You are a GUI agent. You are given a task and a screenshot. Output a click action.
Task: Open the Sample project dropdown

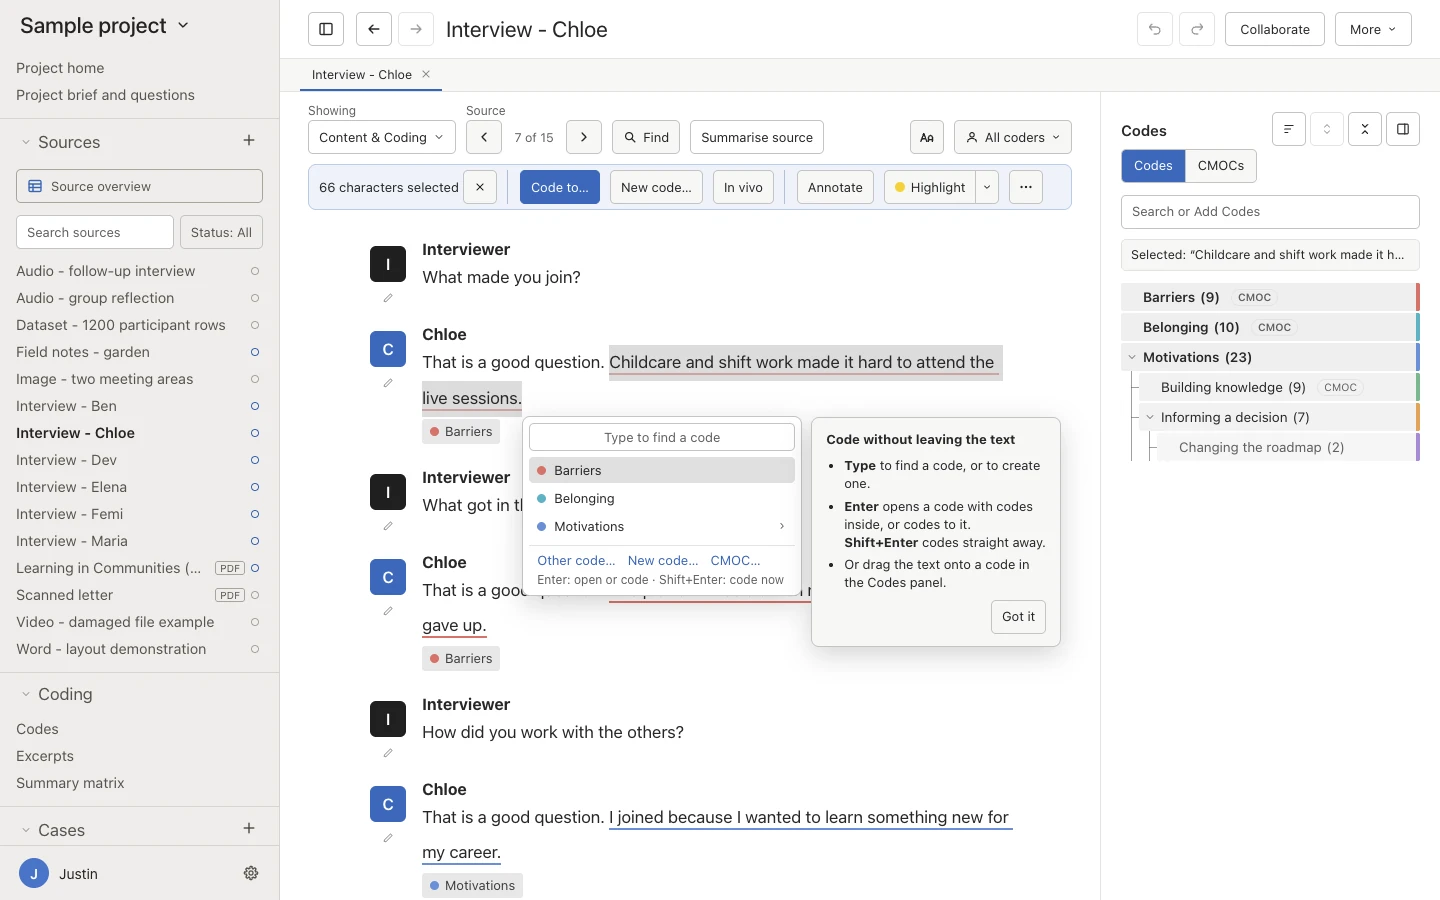pos(105,26)
